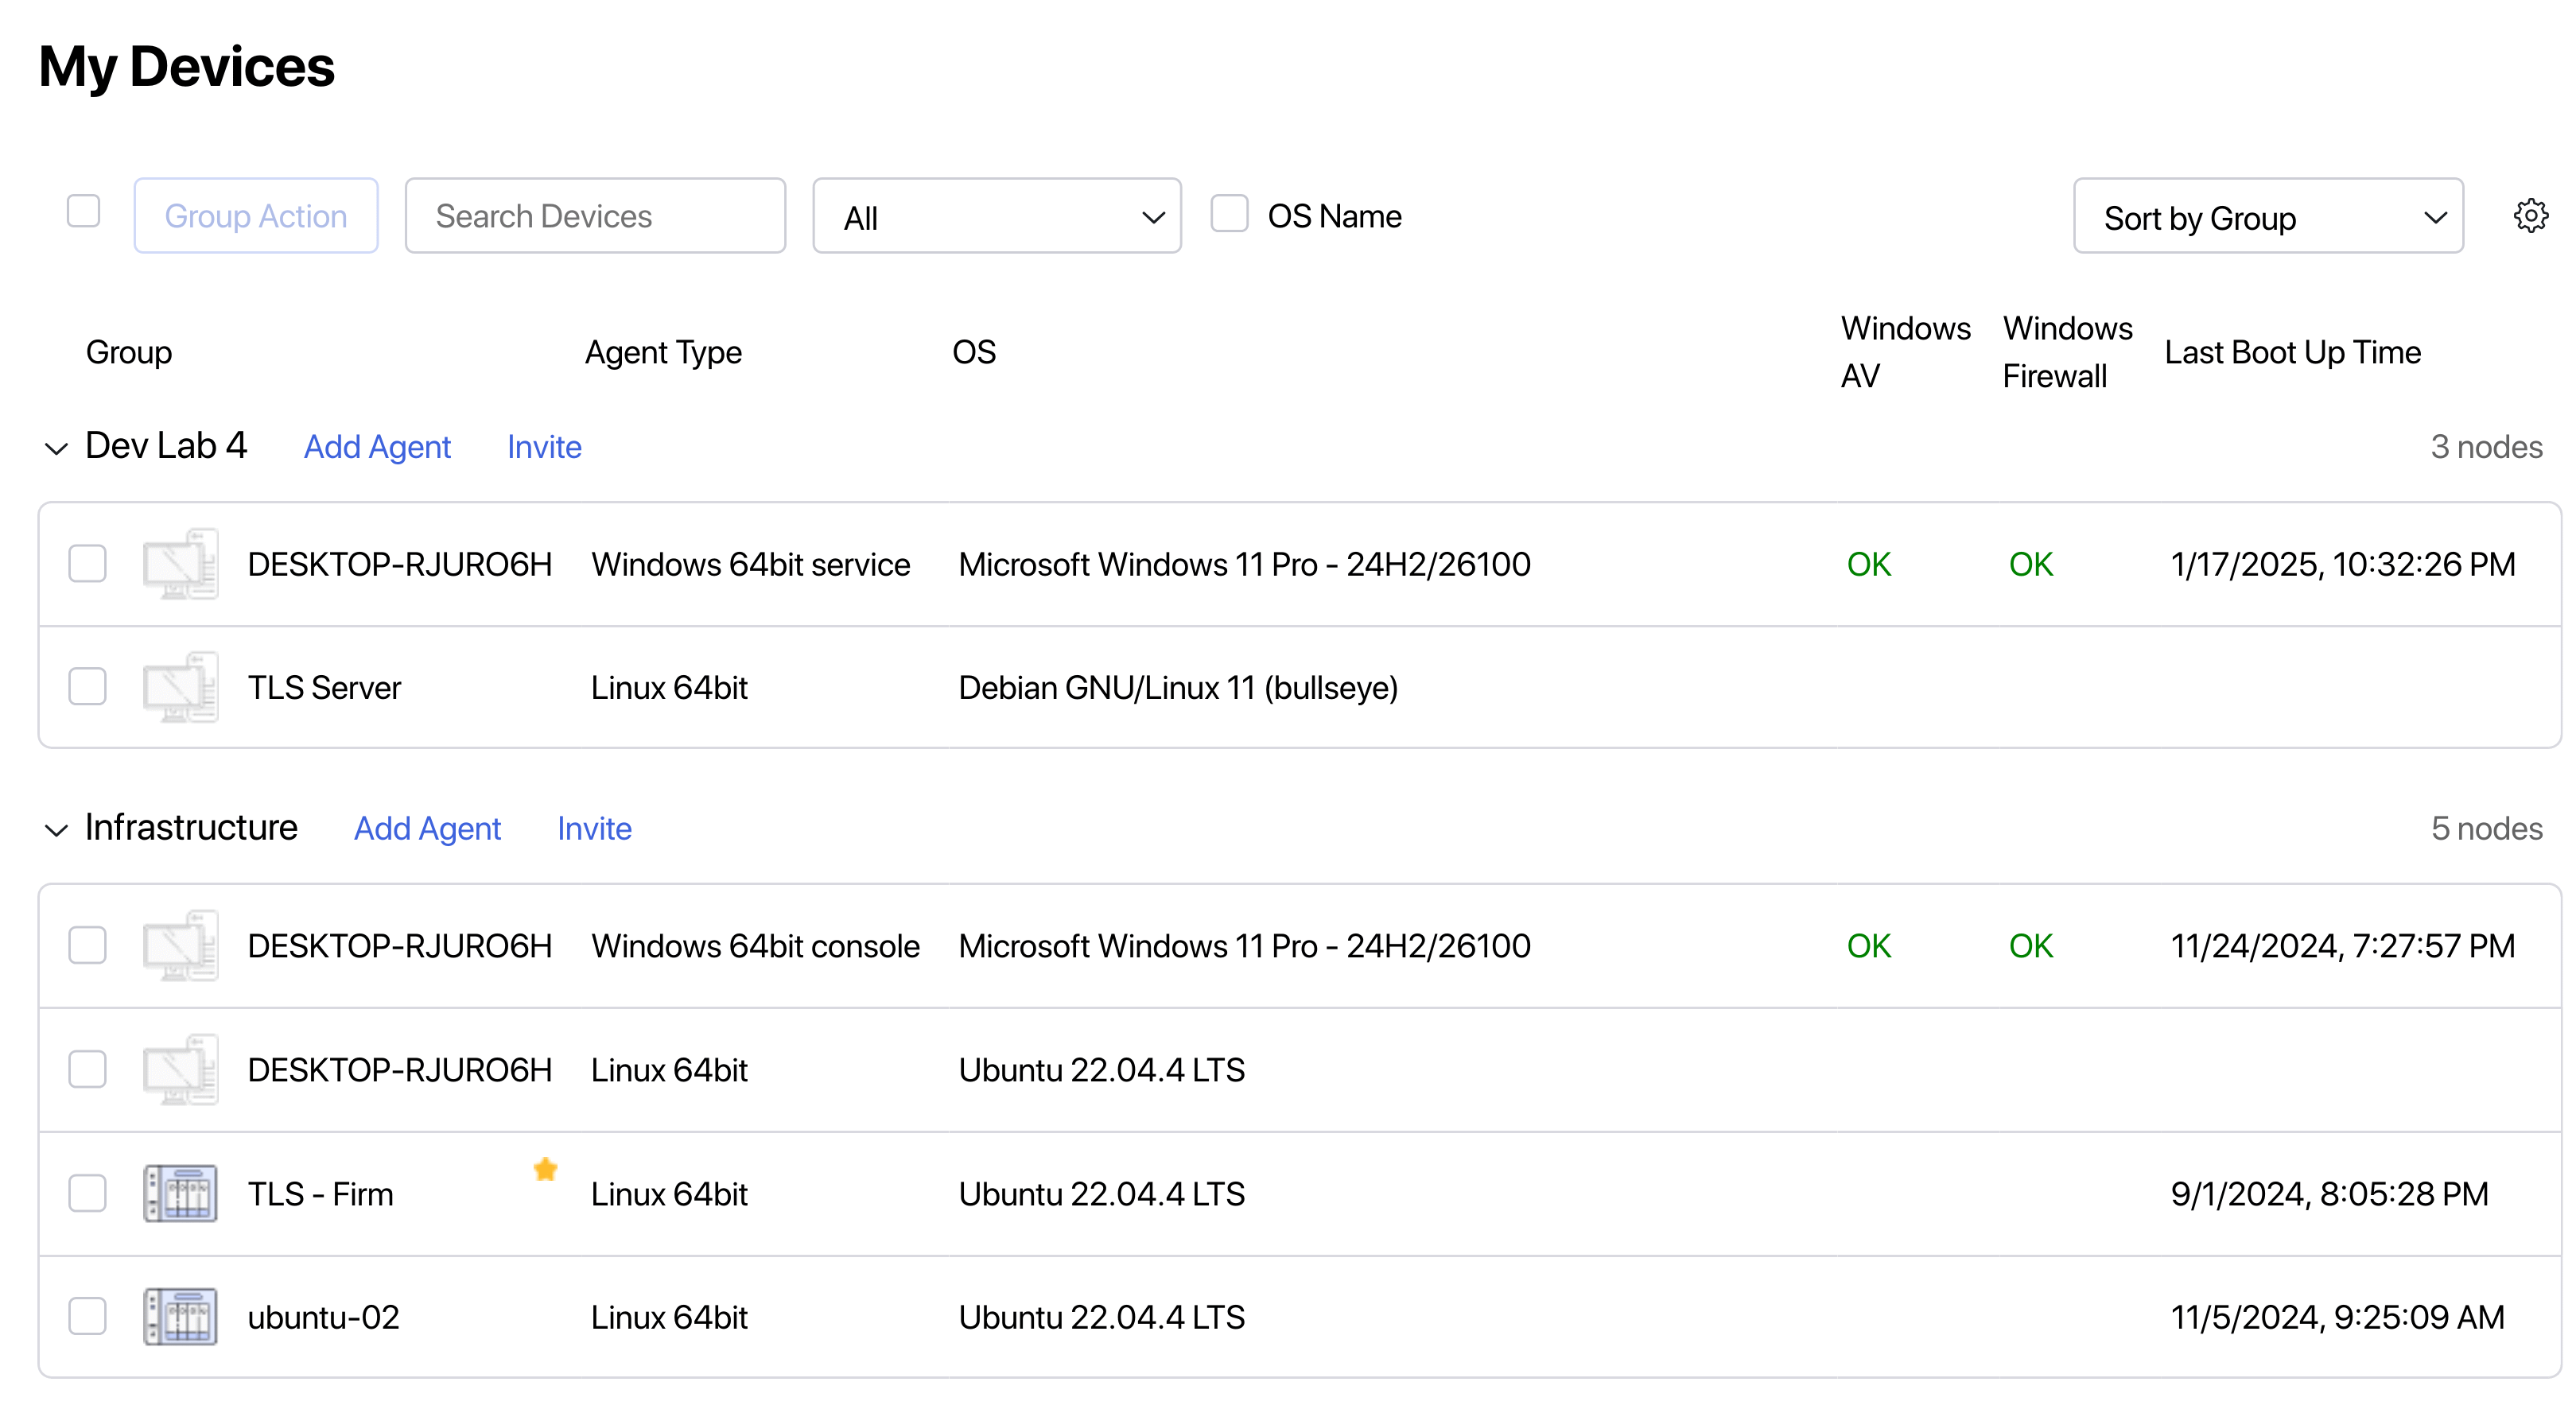The image size is (2576, 1409).
Task: Click the star icon on TLS - Firm
Action: (545, 1169)
